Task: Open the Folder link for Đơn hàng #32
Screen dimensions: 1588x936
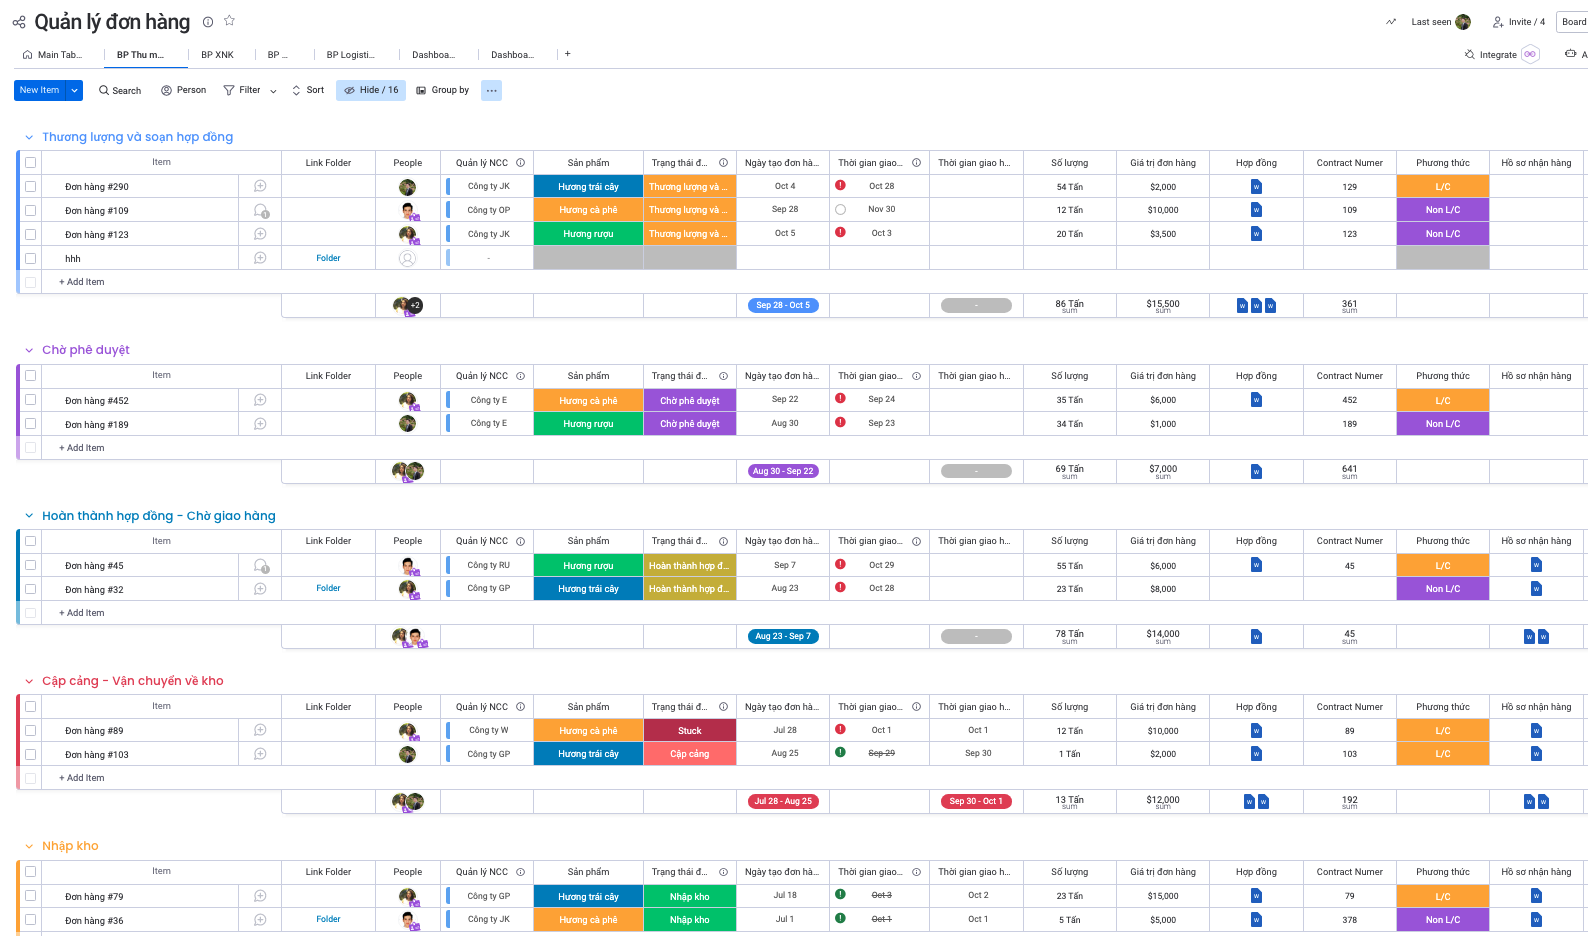Action: pyautogui.click(x=328, y=589)
